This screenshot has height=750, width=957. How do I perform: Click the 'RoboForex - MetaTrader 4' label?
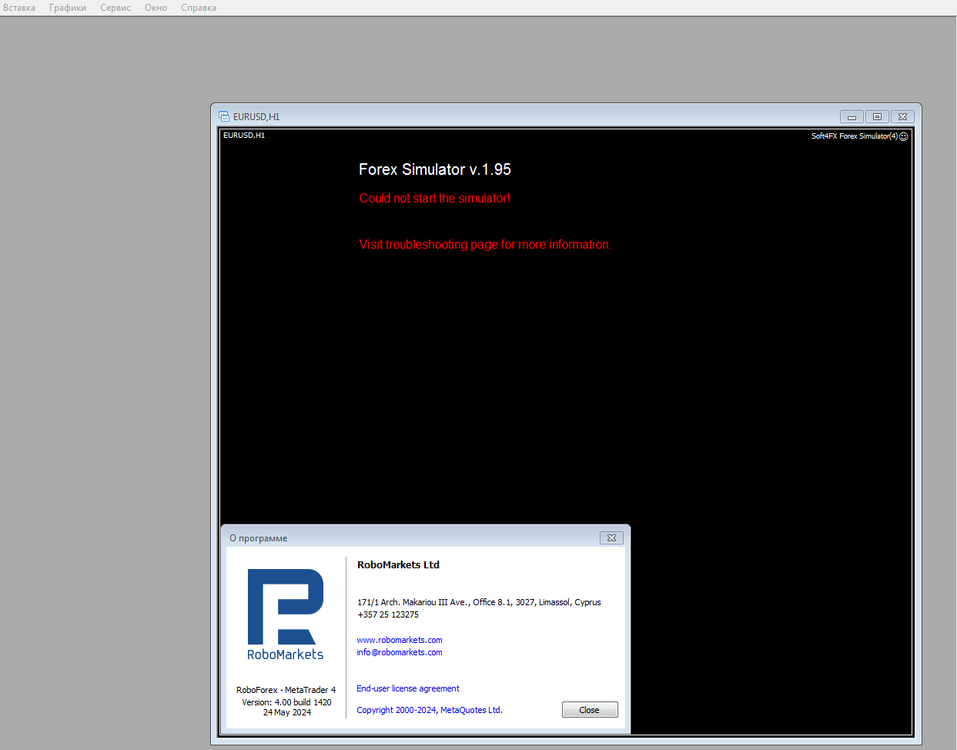[286, 690]
